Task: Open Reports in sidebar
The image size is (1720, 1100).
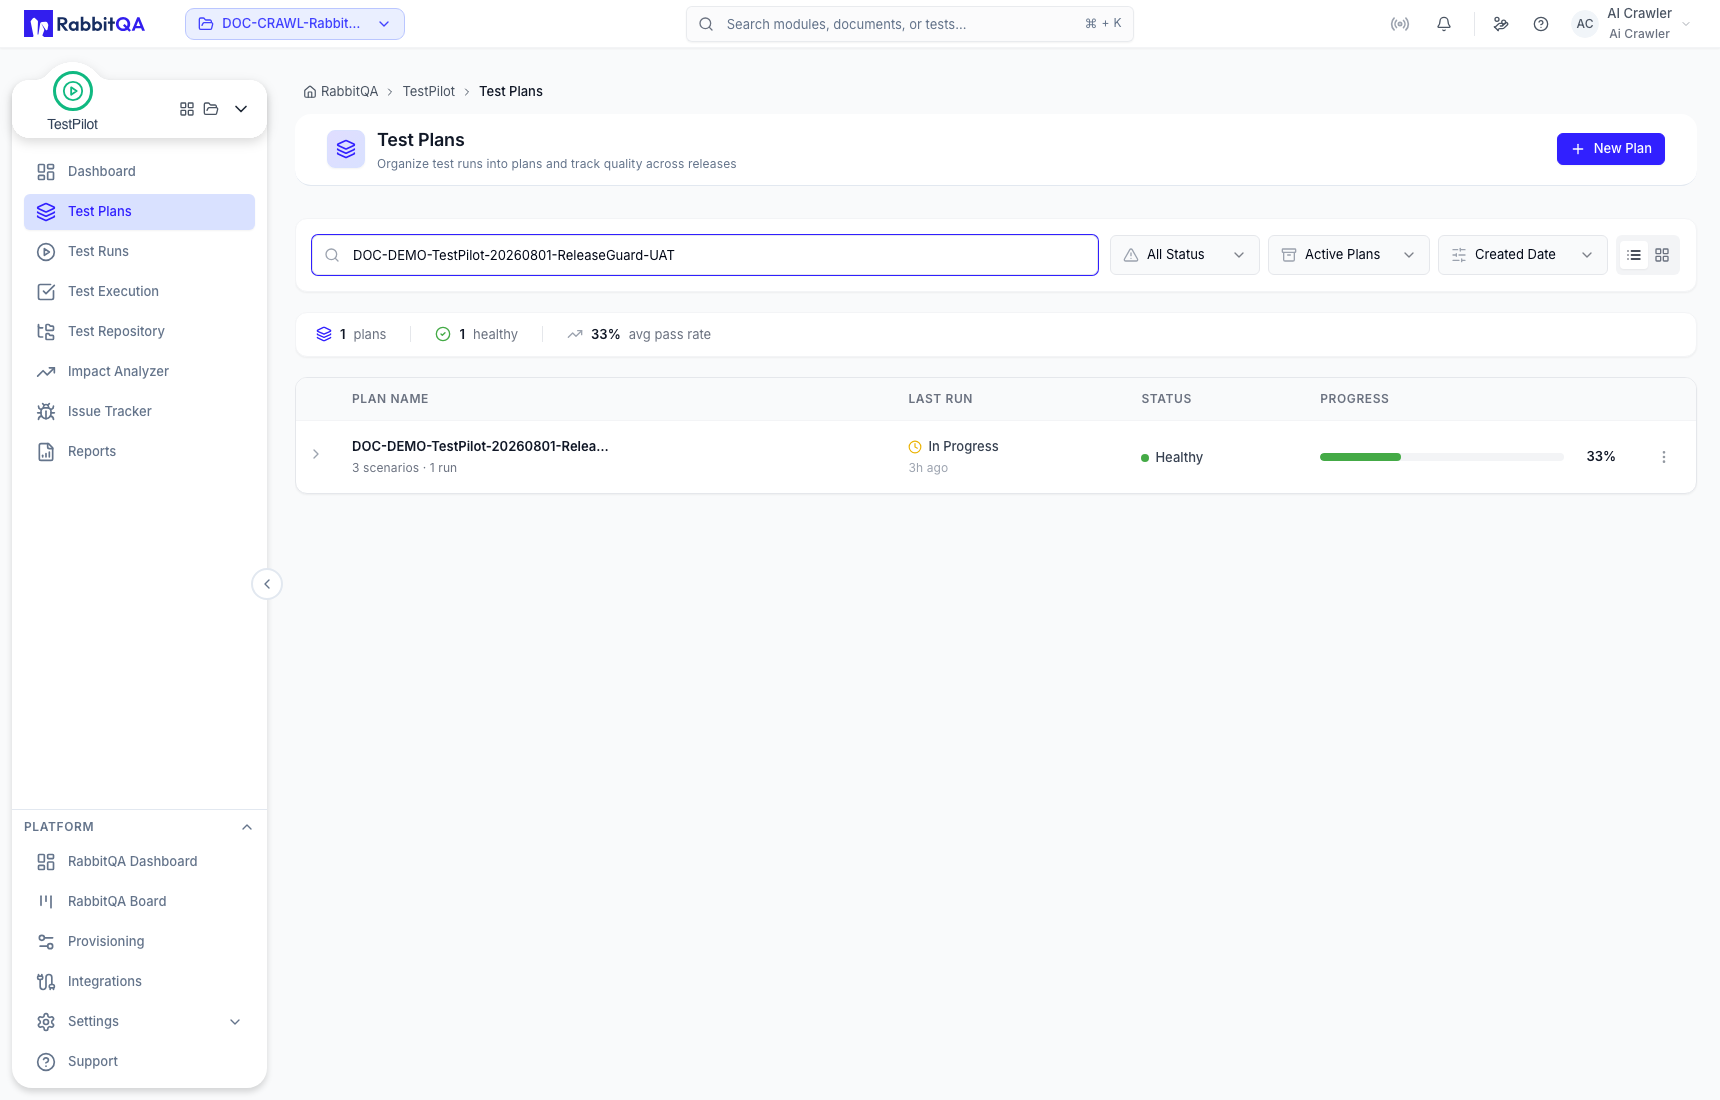Action: (x=139, y=452)
